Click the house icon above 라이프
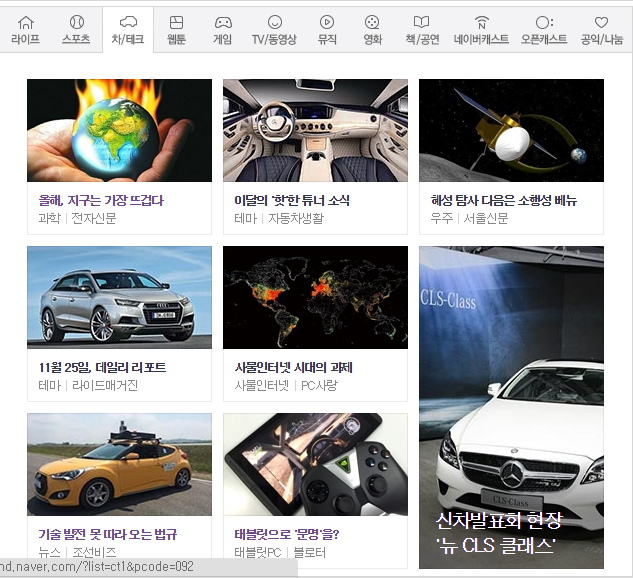 pos(26,22)
